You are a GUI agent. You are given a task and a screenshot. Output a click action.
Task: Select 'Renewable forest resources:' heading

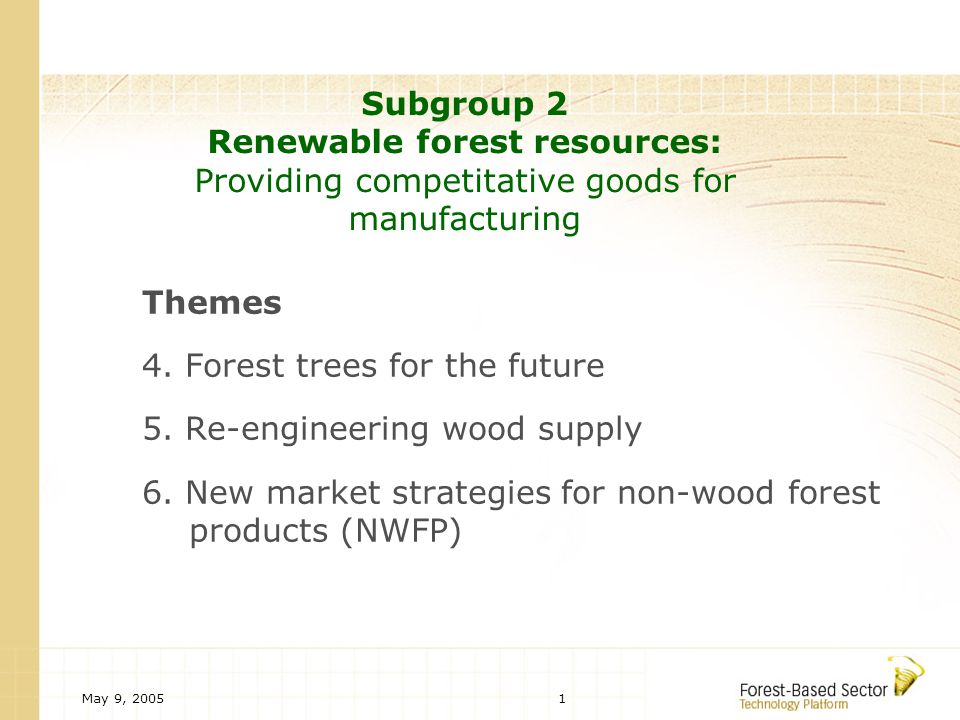464,142
